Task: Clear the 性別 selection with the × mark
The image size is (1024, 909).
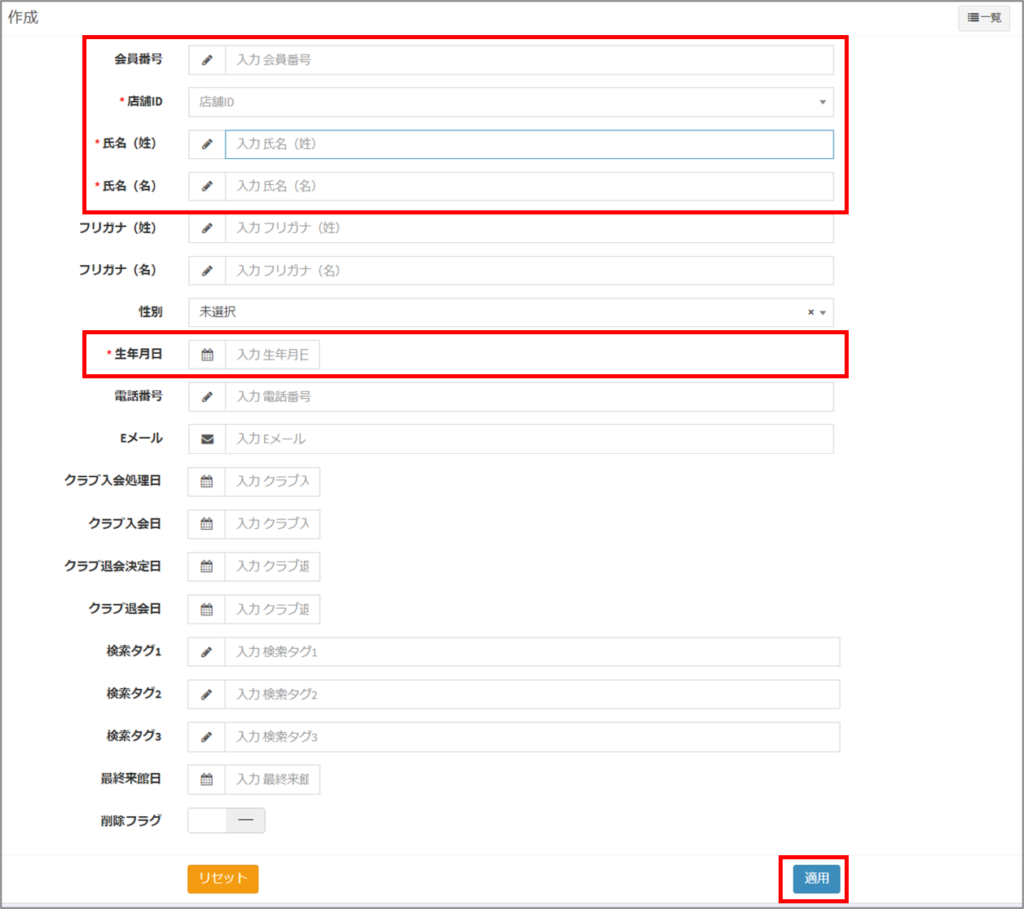Action: click(x=811, y=313)
